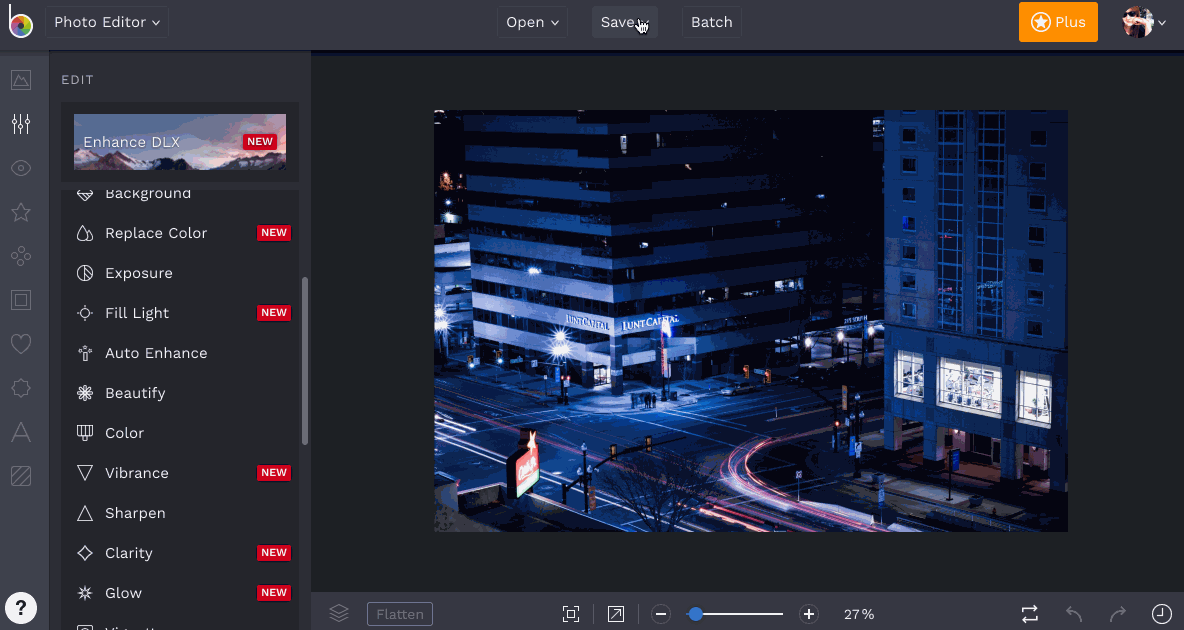Open the Sharpen tool
The width and height of the screenshot is (1184, 630).
pos(180,513)
